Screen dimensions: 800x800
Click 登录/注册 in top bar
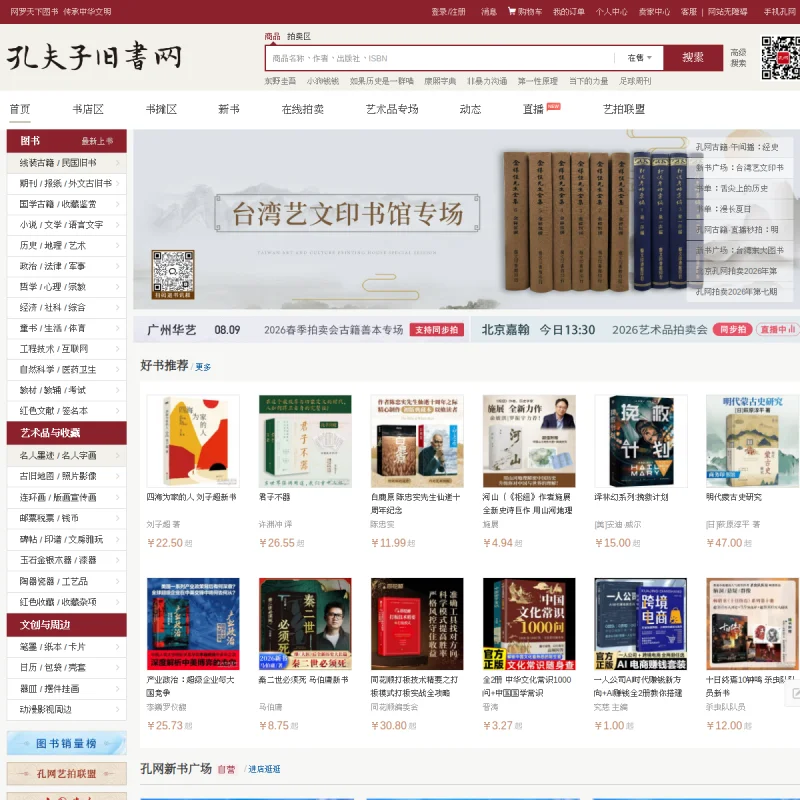pyautogui.click(x=448, y=11)
